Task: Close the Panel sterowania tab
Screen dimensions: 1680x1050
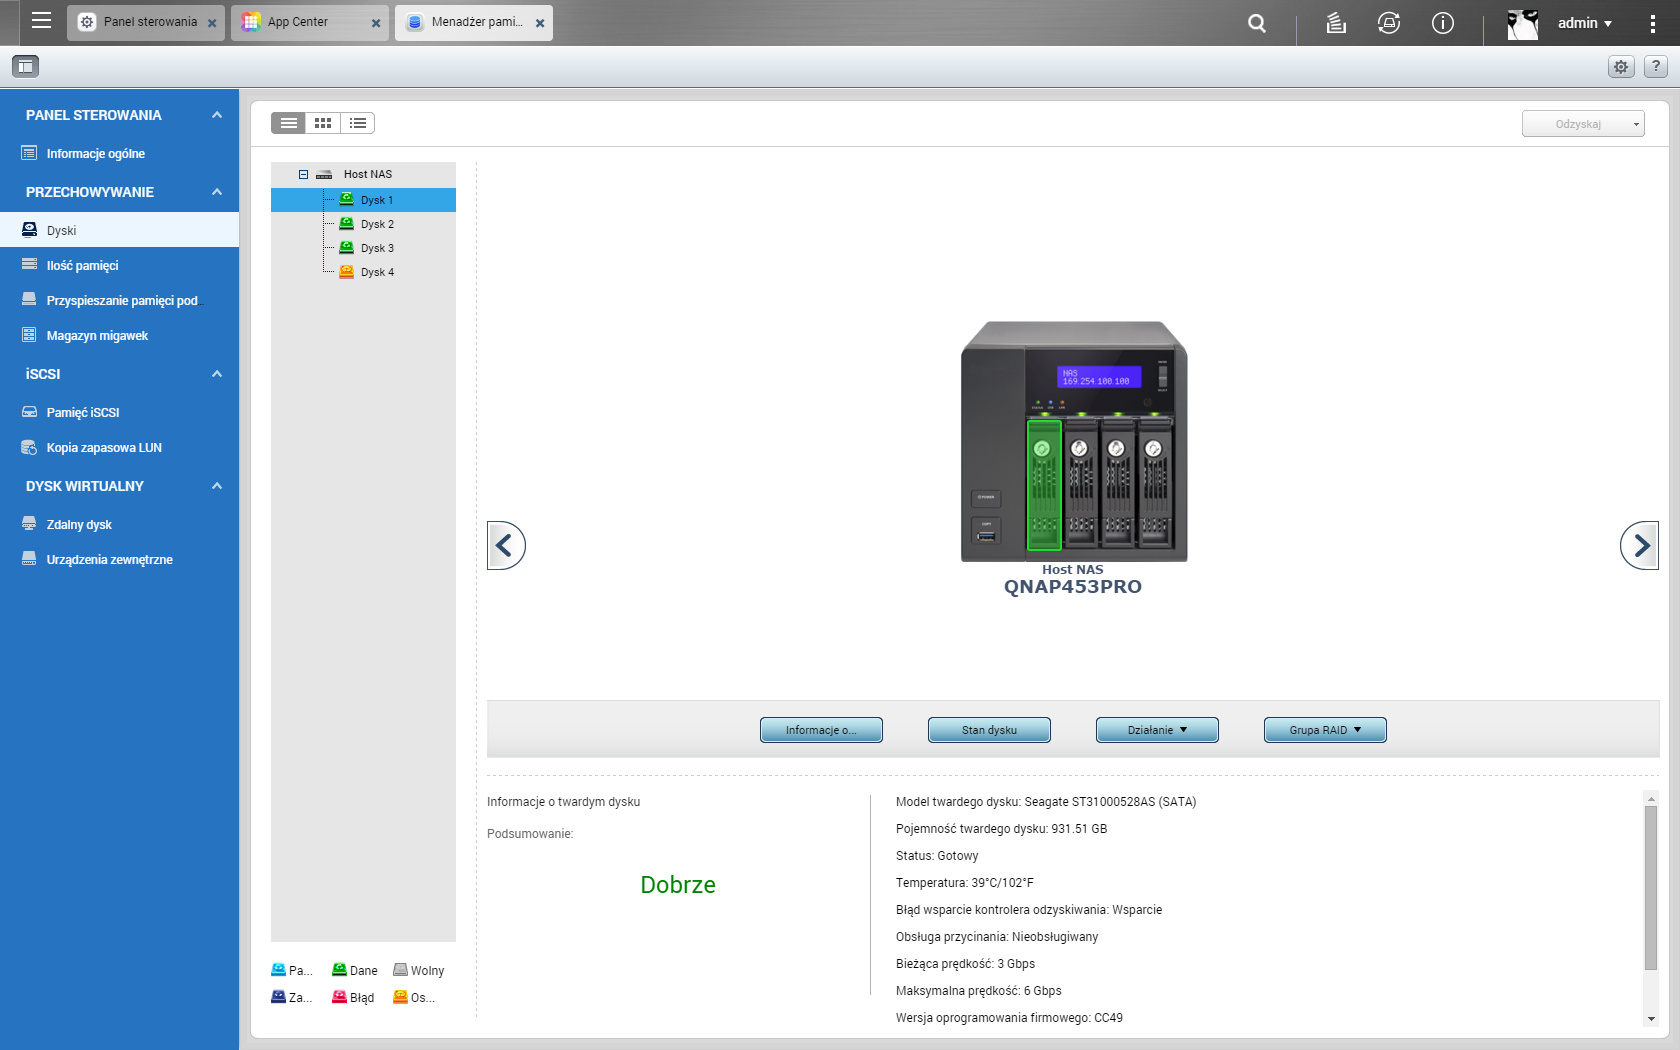Action: point(212,23)
